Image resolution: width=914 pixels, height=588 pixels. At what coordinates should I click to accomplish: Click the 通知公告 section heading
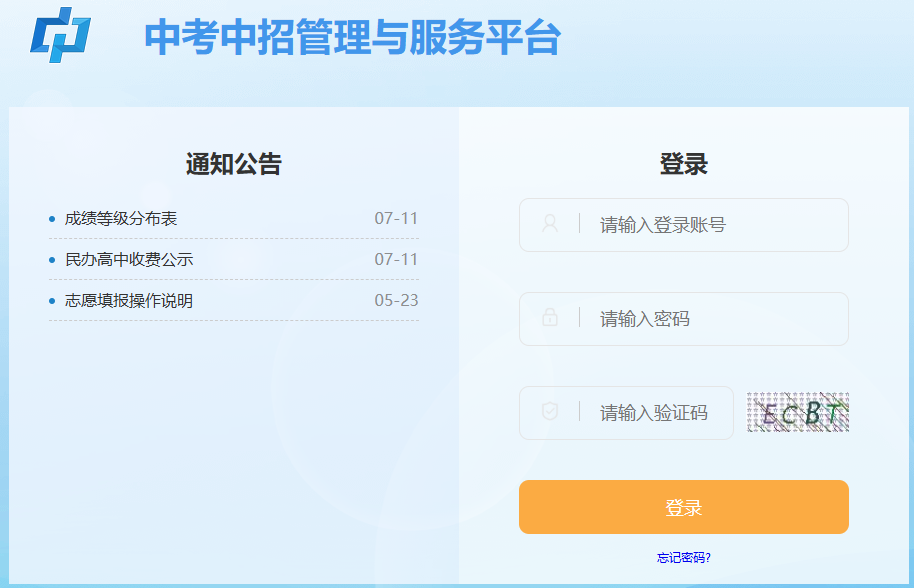tap(234, 164)
